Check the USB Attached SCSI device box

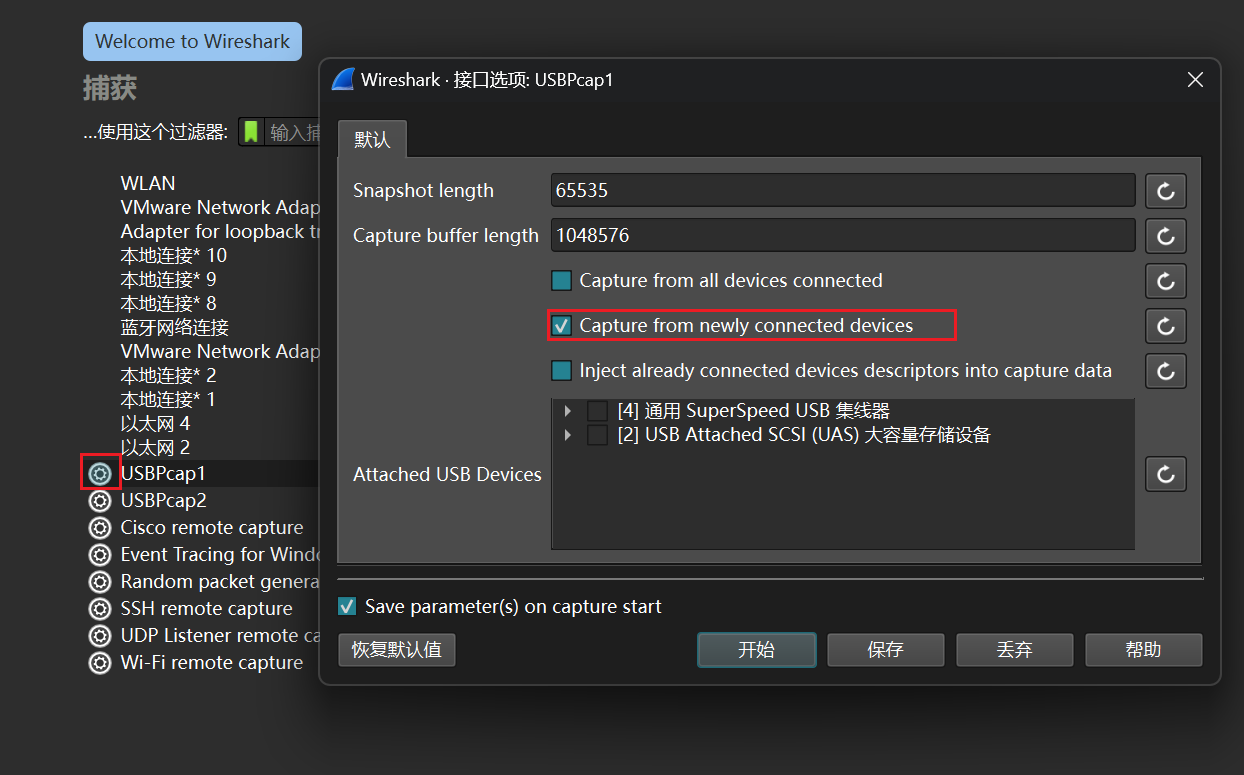click(x=597, y=435)
